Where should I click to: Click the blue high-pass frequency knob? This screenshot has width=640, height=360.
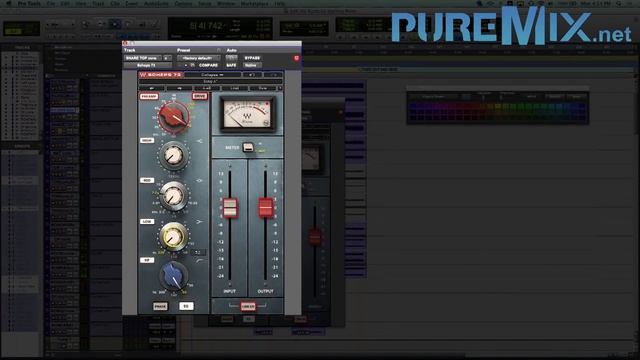coord(173,275)
